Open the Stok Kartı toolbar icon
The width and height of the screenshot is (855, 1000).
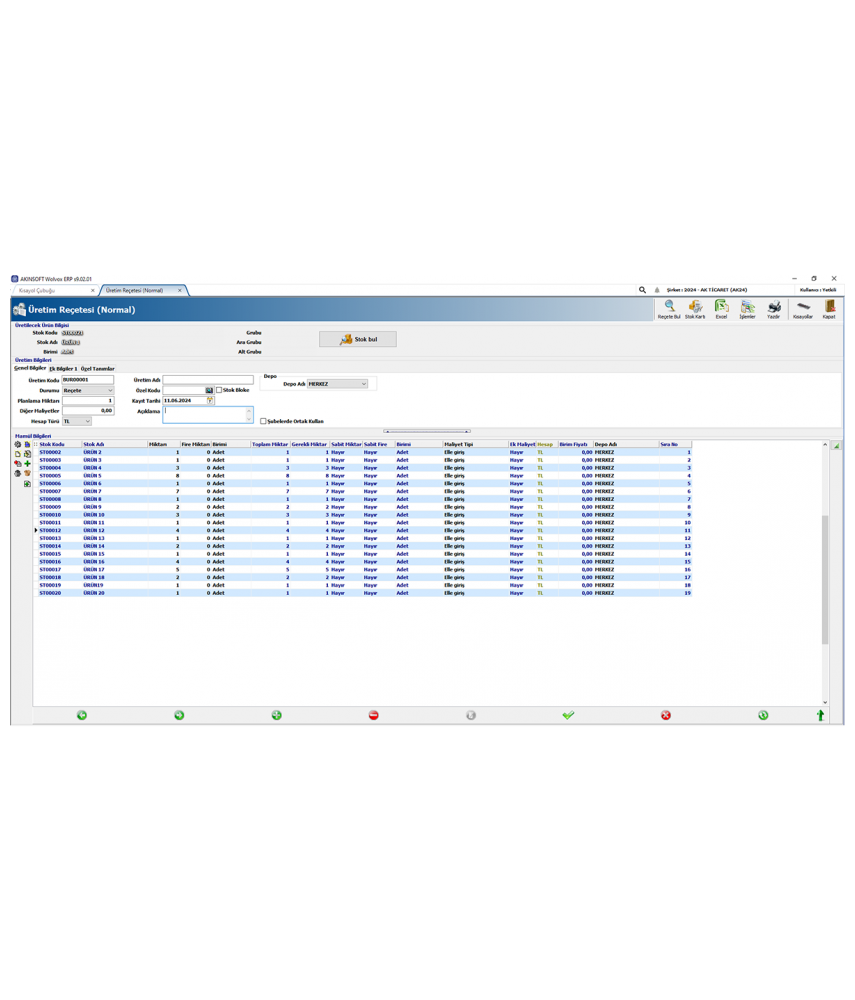coord(694,307)
